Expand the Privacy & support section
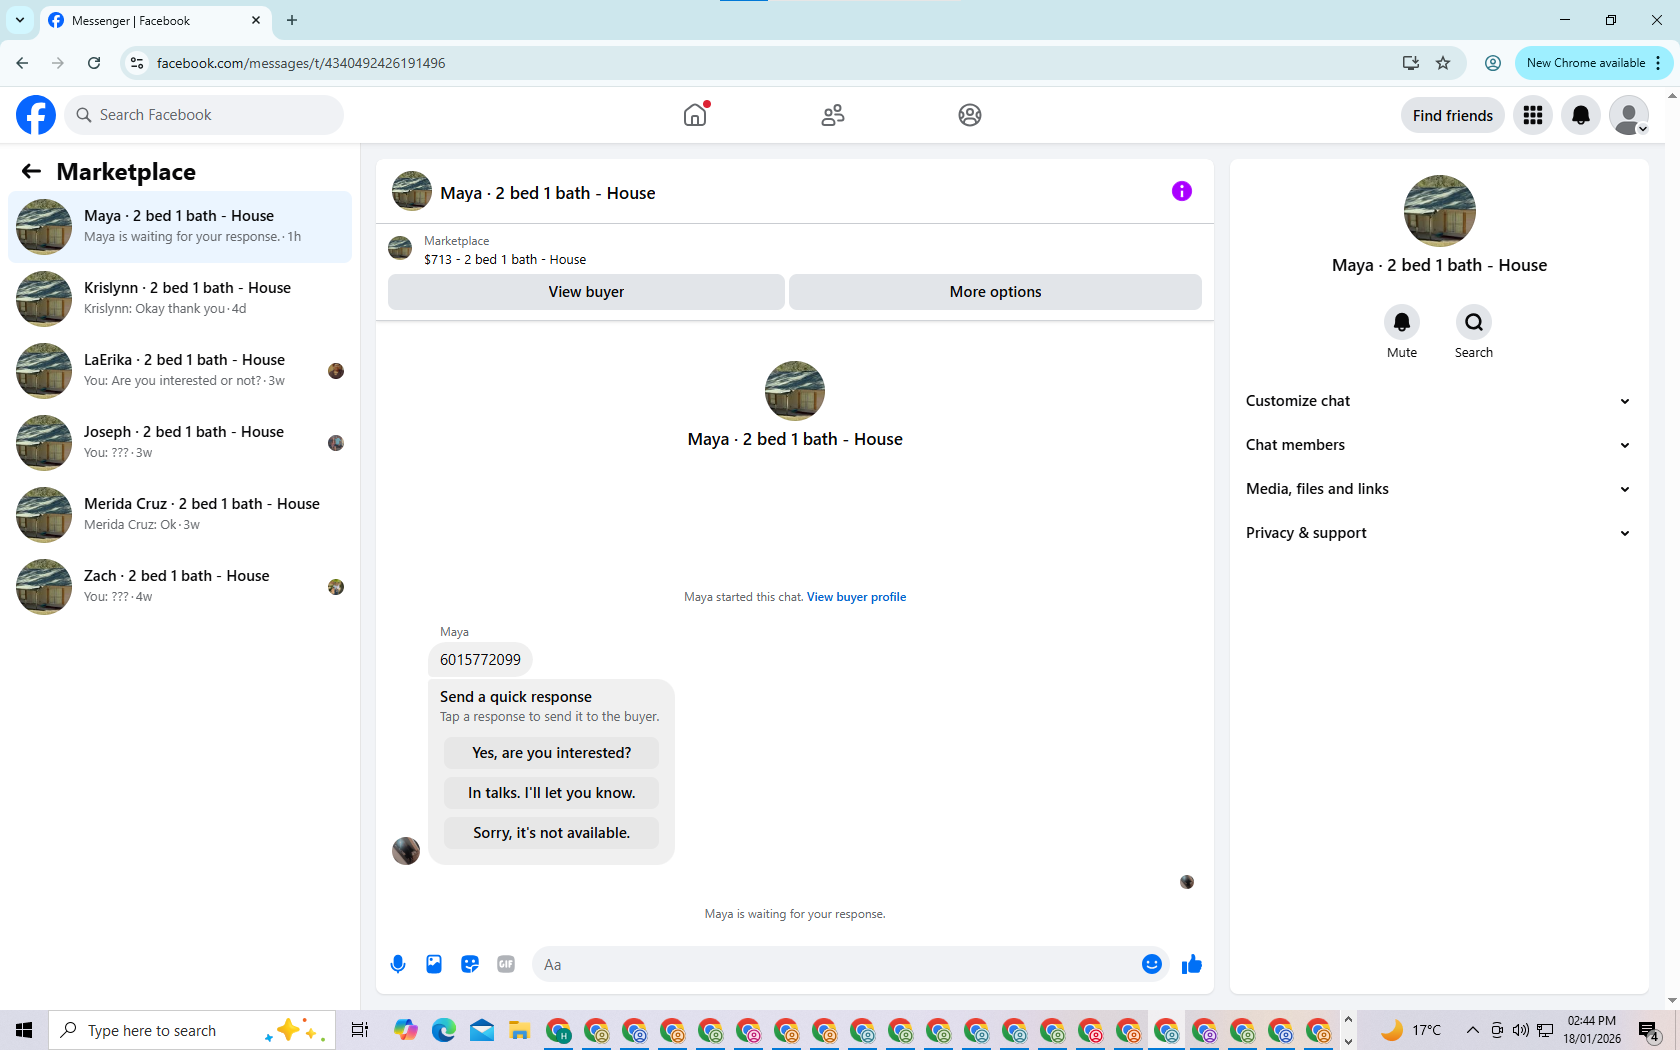Screen dimensions: 1680x1050 (1439, 533)
